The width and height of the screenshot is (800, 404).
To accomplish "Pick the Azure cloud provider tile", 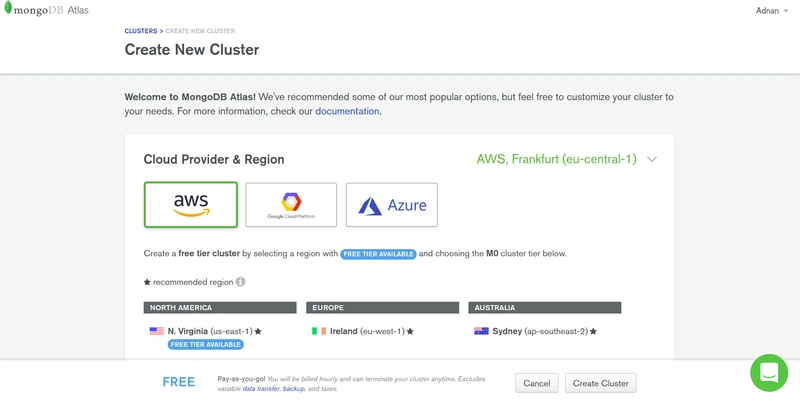I will tap(391, 205).
